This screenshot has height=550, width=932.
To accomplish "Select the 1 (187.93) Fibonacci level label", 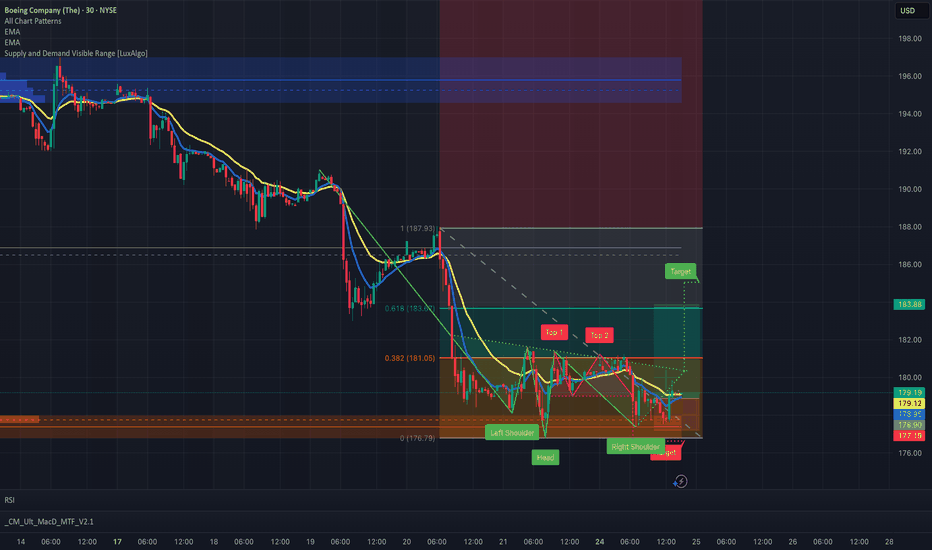I will pos(416,228).
